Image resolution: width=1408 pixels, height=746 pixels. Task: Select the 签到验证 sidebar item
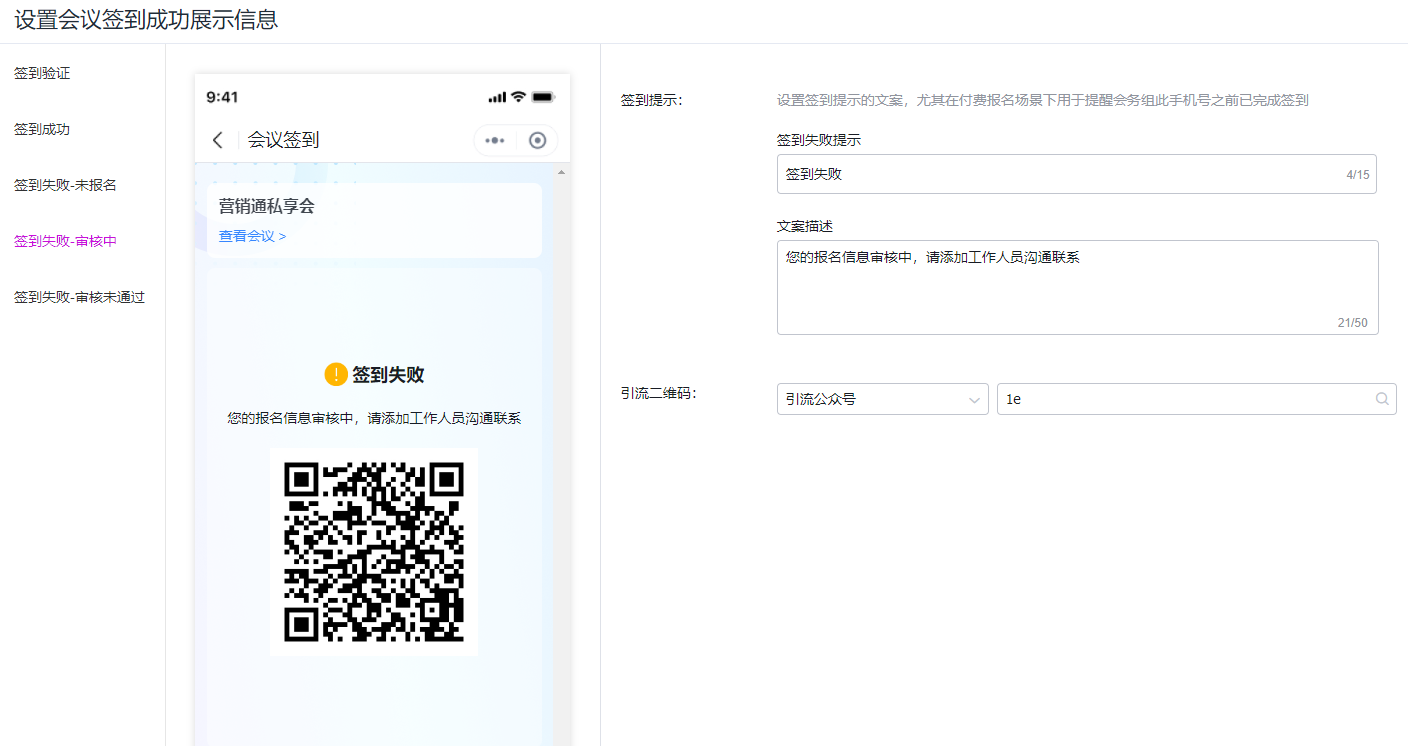(42, 73)
